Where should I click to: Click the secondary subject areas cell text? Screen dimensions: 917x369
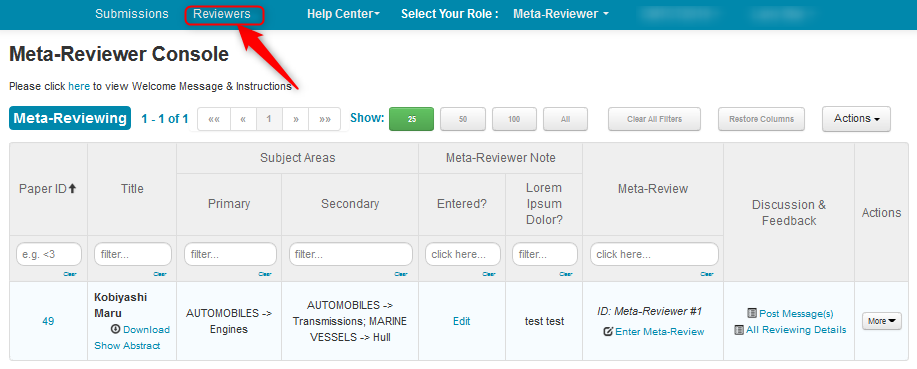[x=350, y=321]
